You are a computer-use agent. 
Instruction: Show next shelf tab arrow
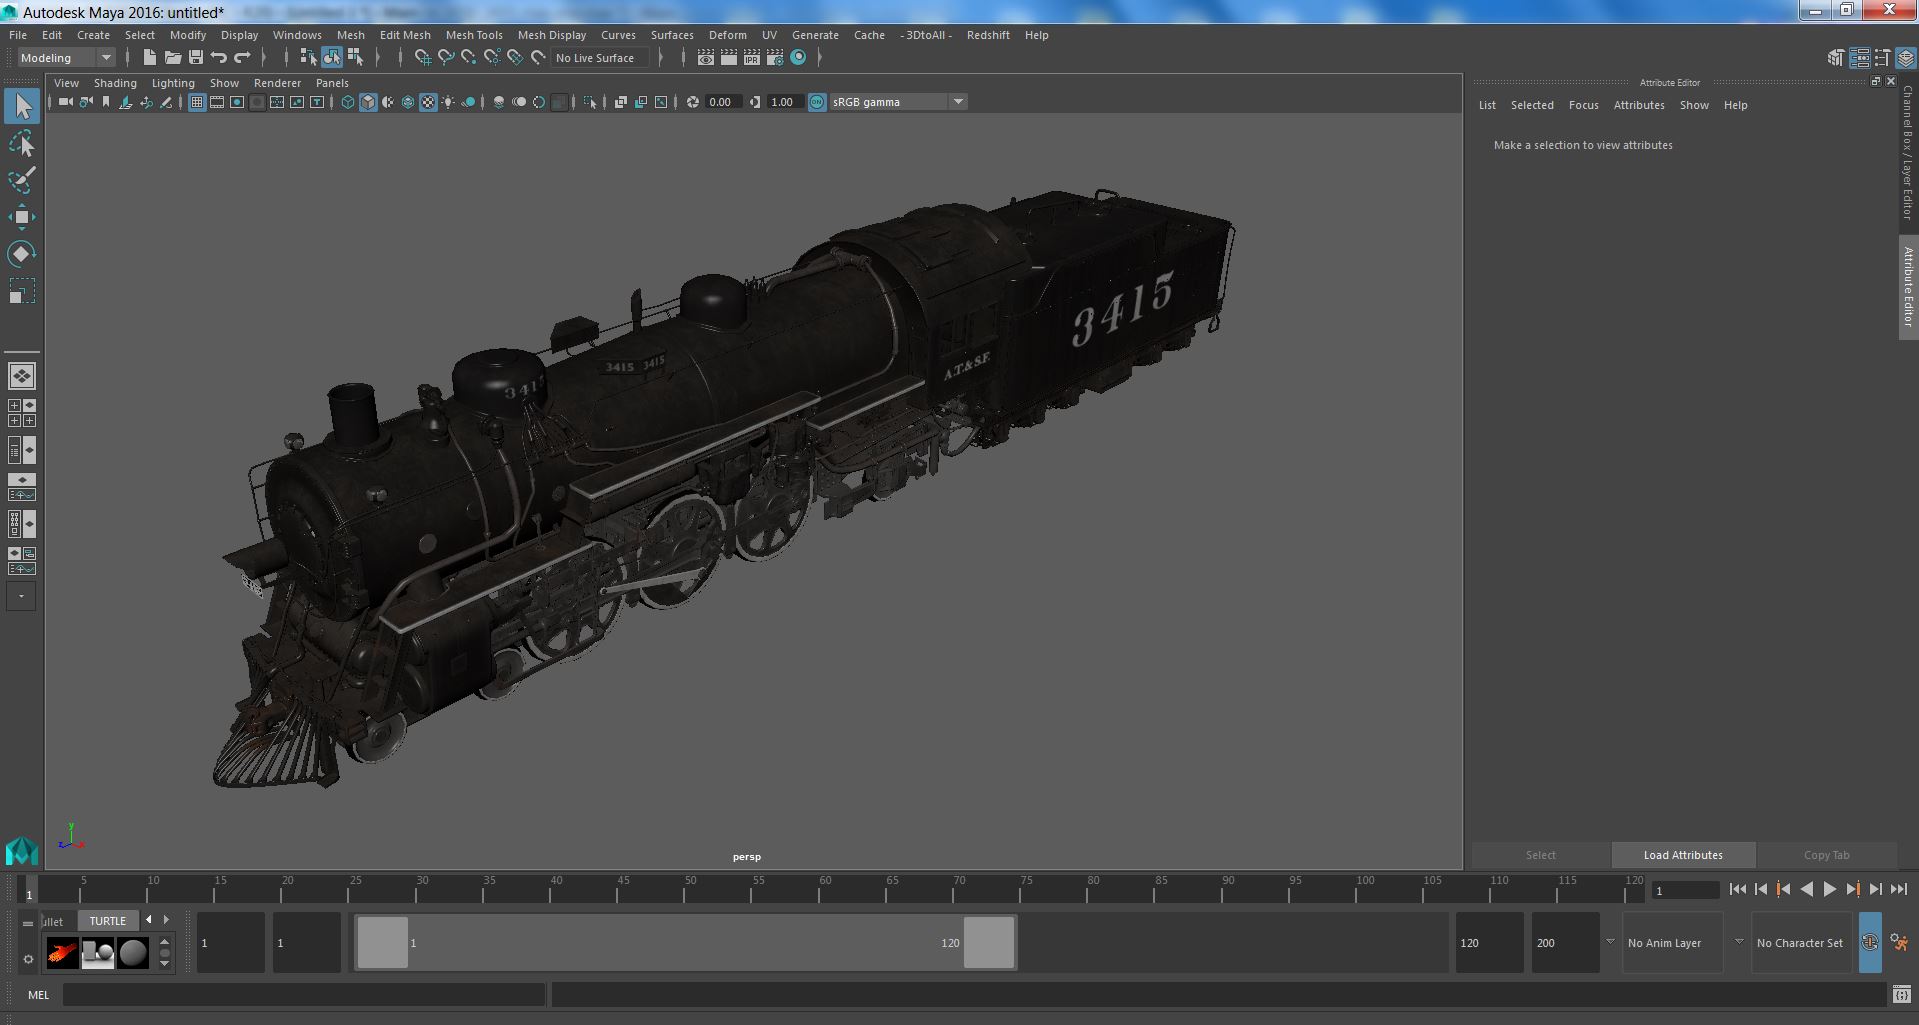[166, 920]
